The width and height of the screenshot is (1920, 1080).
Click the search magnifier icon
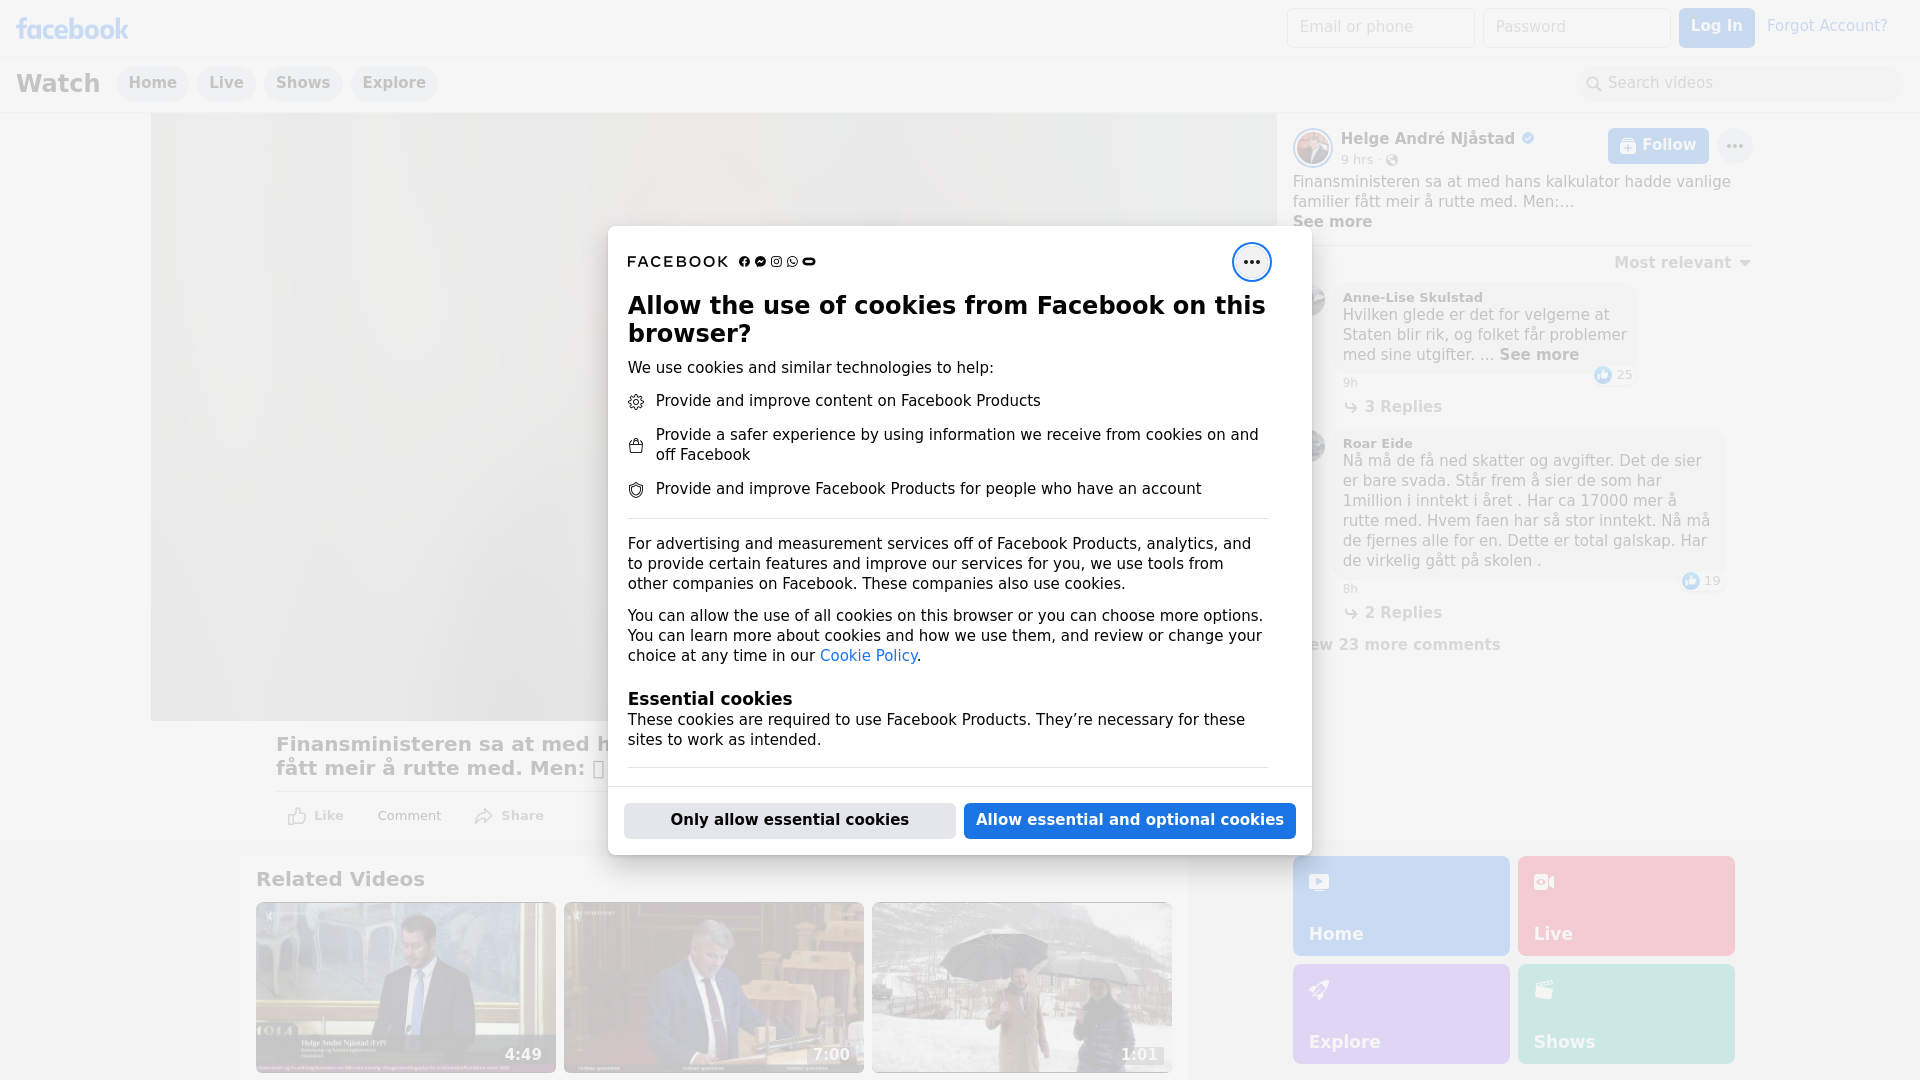point(1593,84)
